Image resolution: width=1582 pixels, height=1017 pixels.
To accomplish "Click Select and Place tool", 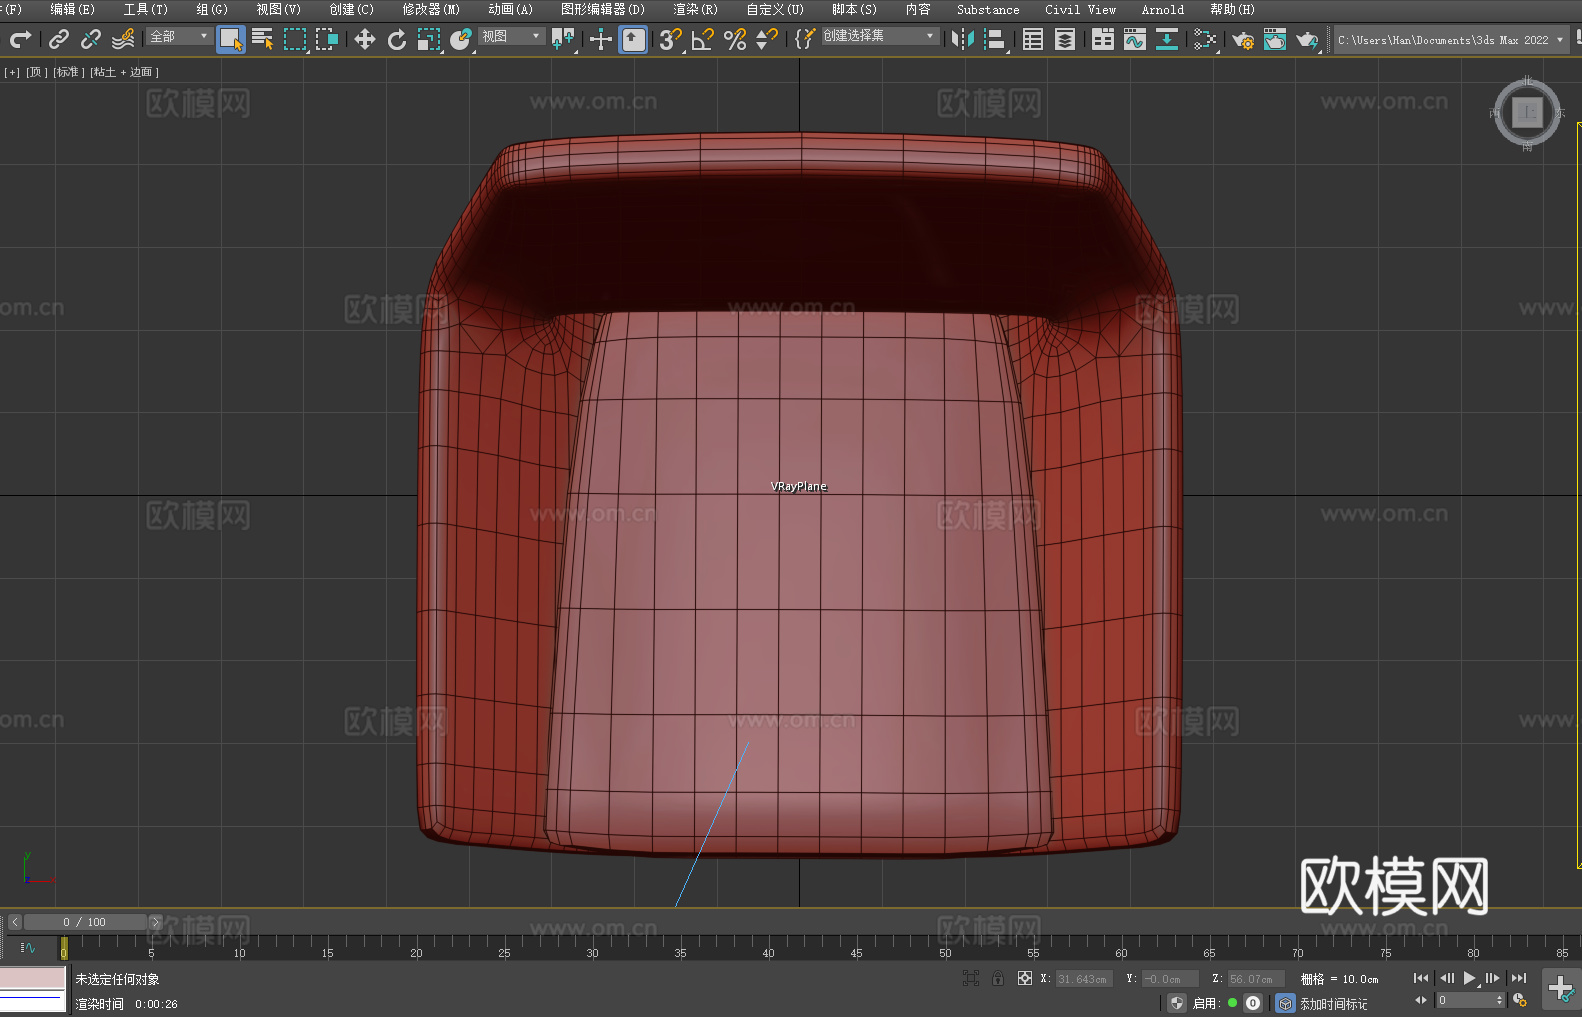I will coord(461,39).
